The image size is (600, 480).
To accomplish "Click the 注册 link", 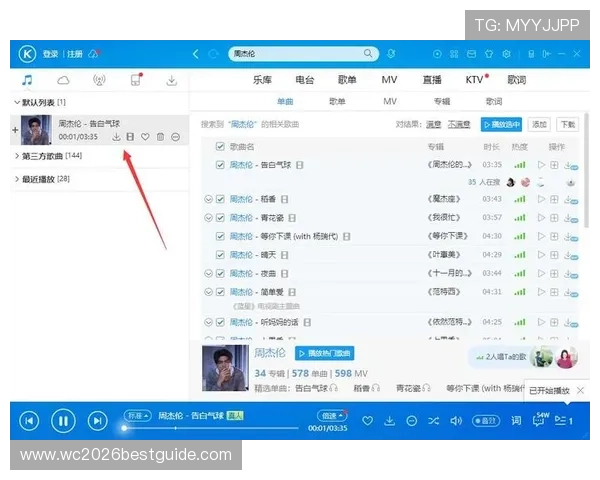I will pyautogui.click(x=75, y=54).
